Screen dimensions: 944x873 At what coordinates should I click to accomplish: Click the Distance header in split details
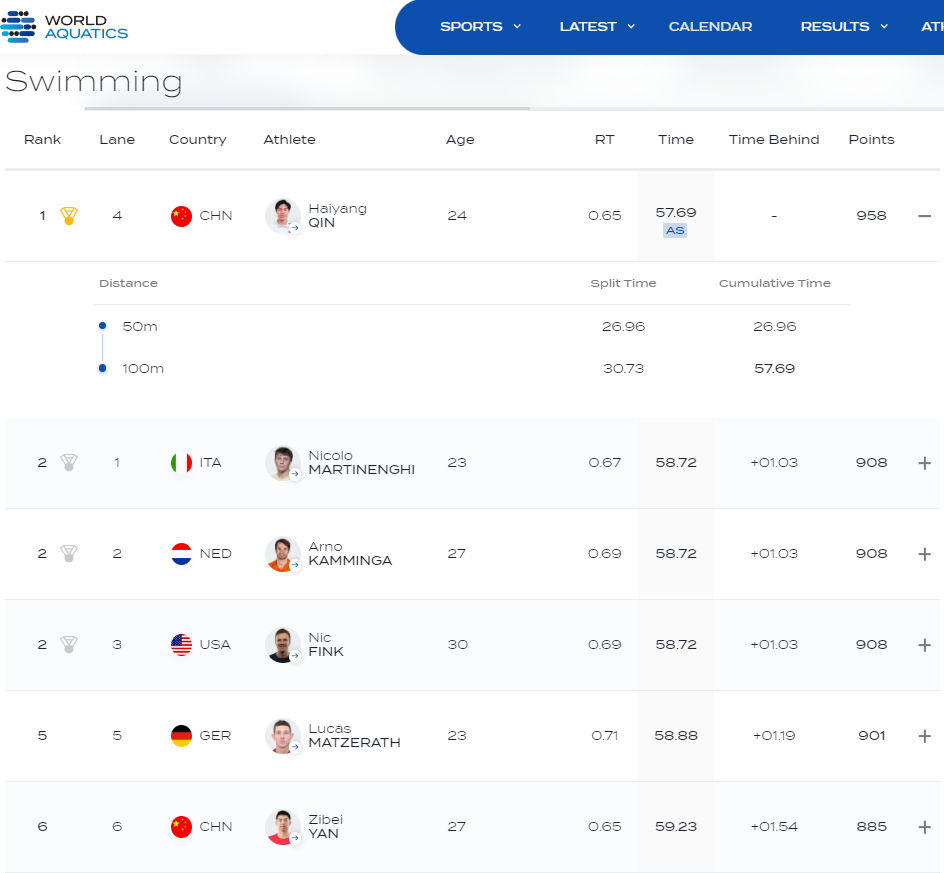128,283
